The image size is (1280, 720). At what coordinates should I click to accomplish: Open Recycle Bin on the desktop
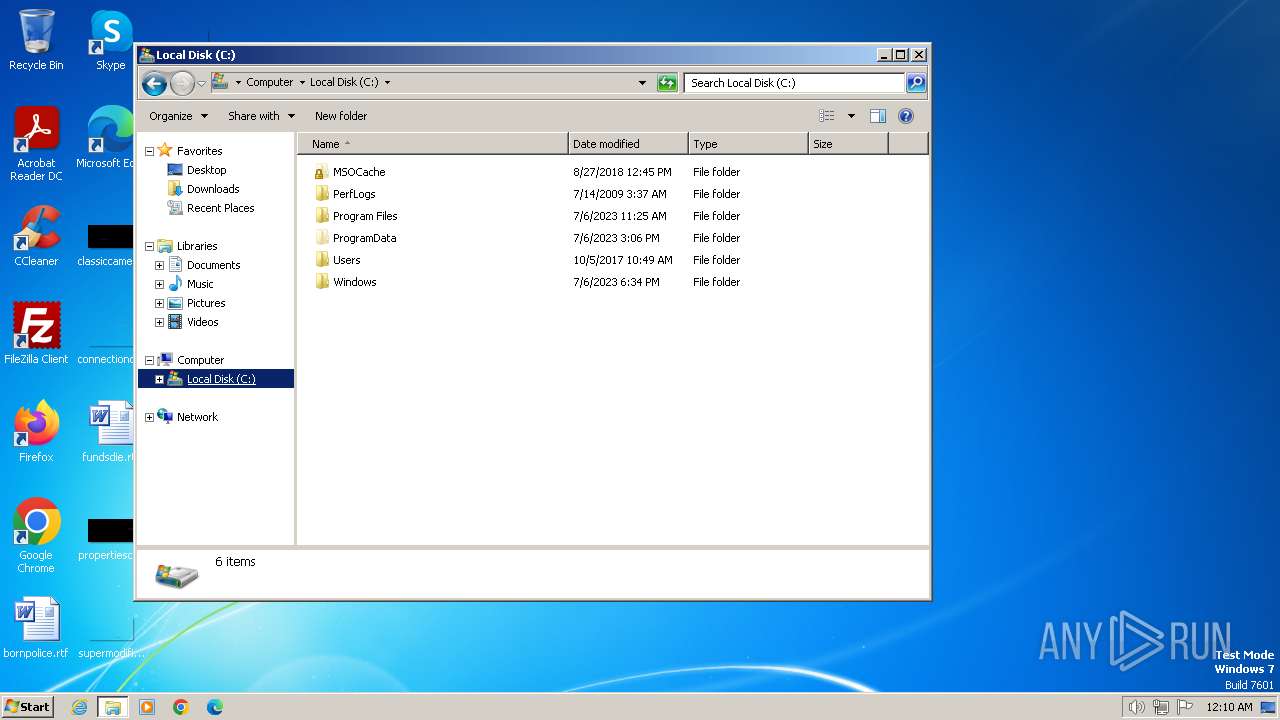pyautogui.click(x=36, y=40)
